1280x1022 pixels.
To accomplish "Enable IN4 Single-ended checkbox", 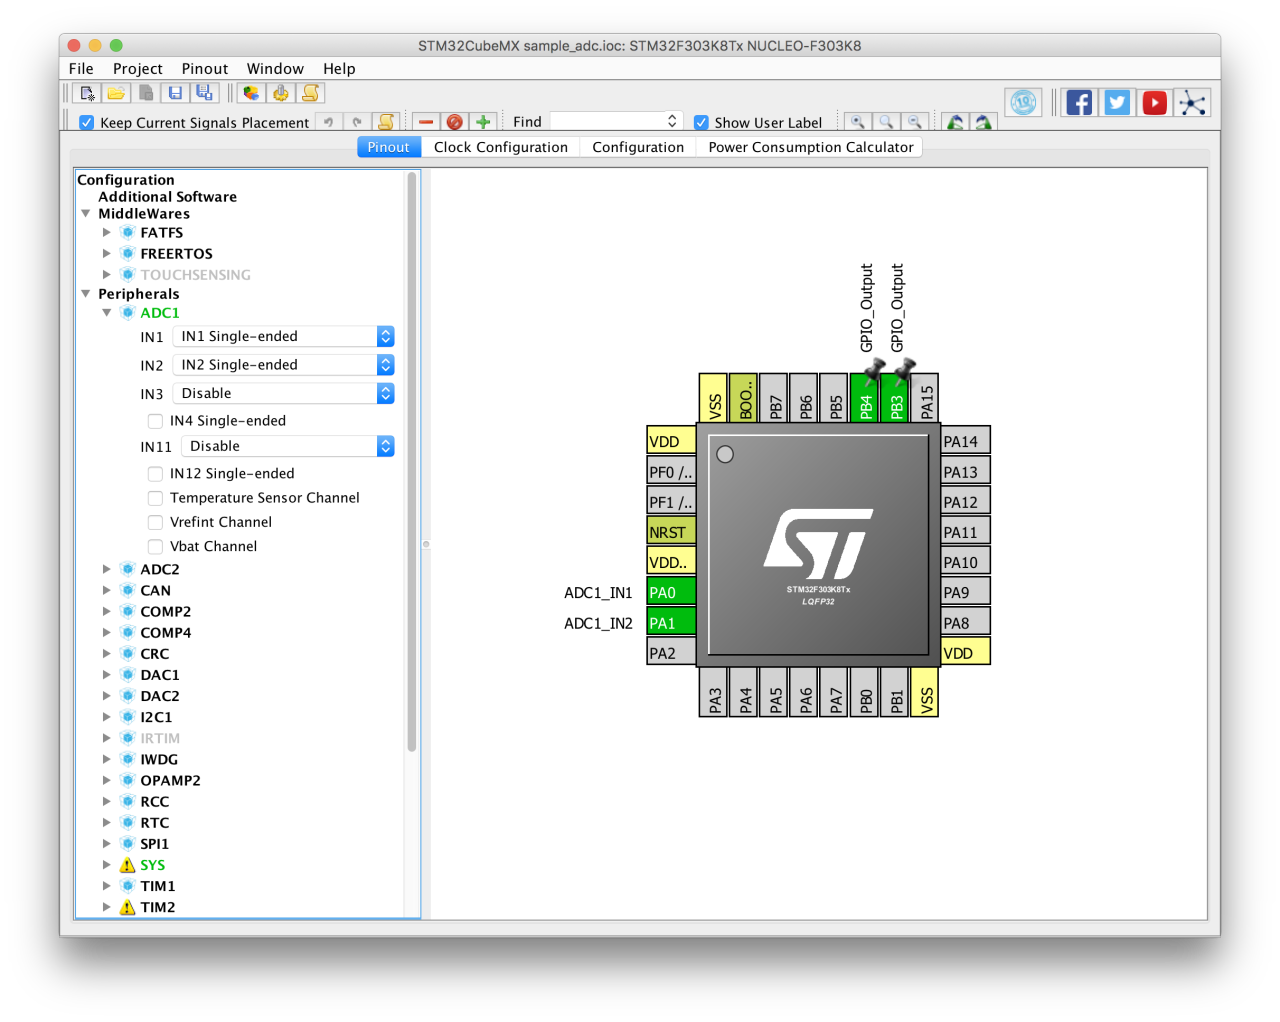I will 155,421.
